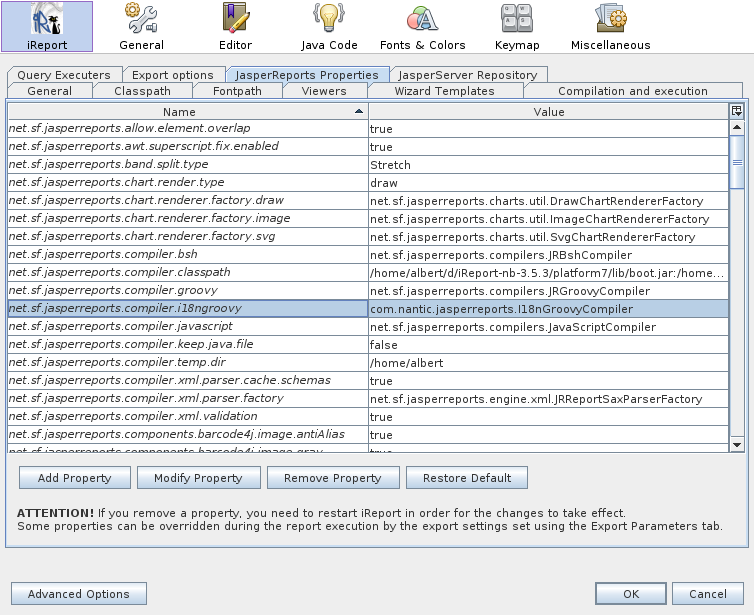754x615 pixels.
Task: Click the scrollbar up arrow
Action: pos(737,127)
